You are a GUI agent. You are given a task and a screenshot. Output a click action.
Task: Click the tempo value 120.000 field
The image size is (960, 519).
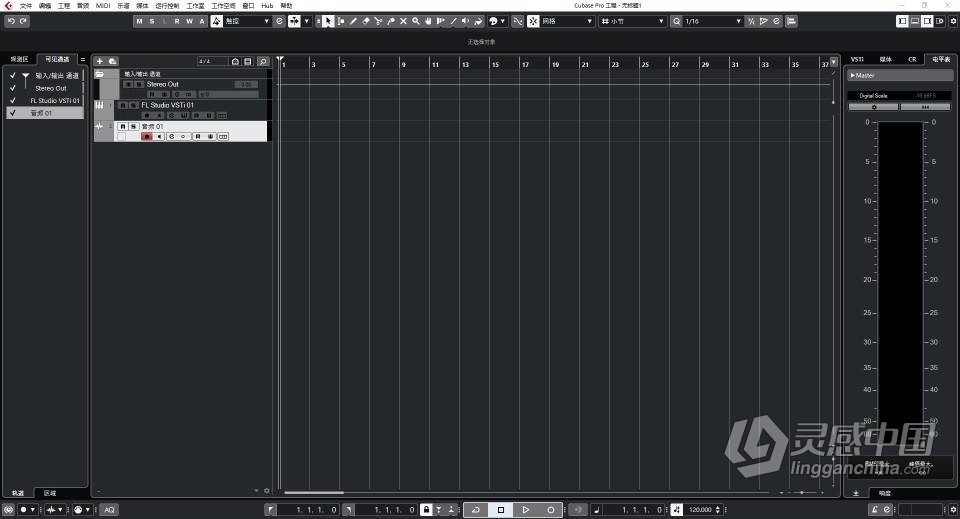[x=700, y=509]
